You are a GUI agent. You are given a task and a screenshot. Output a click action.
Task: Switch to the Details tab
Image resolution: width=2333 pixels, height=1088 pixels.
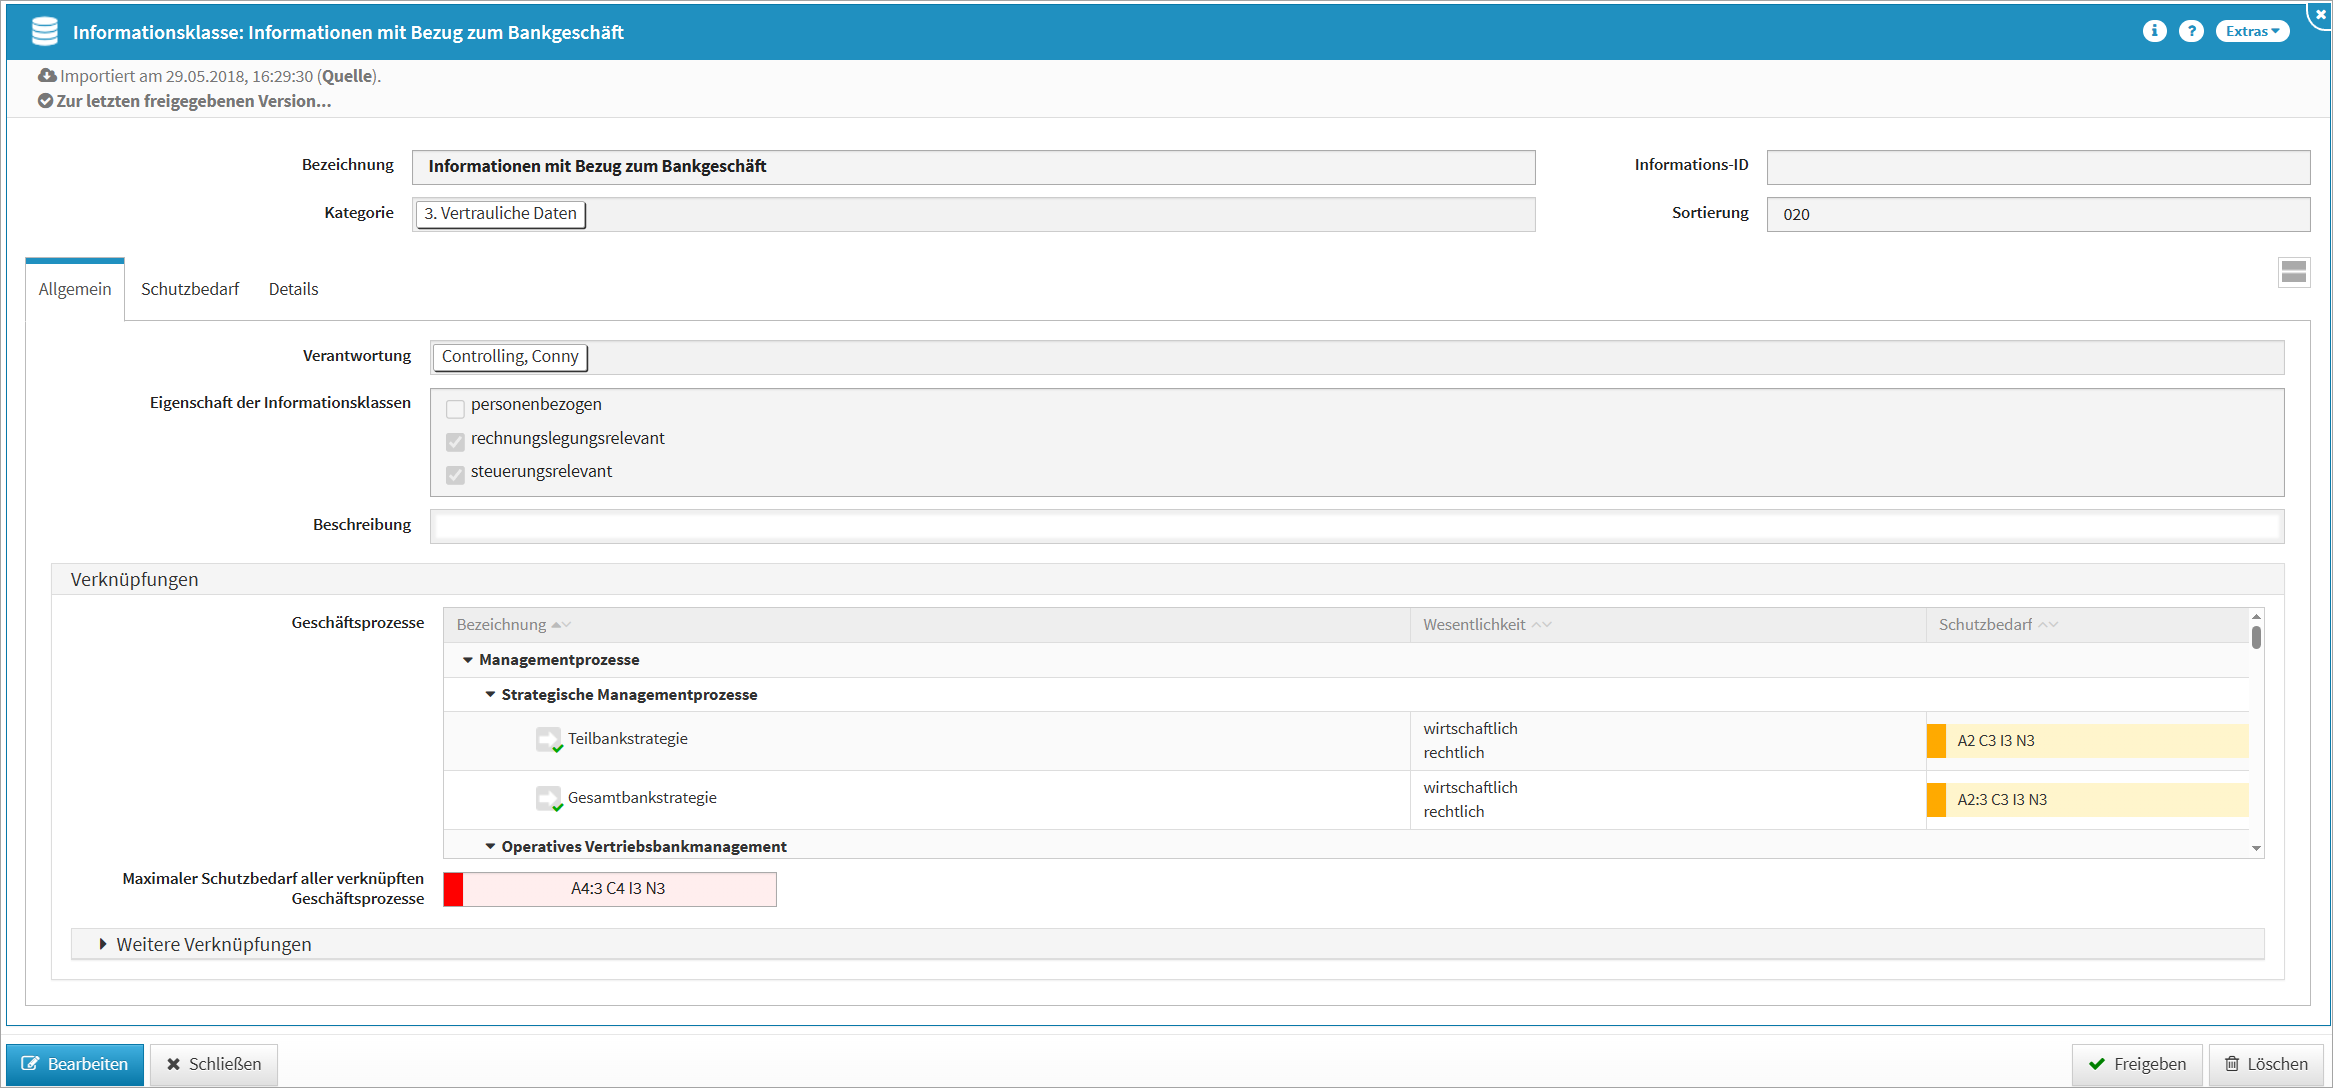(293, 289)
